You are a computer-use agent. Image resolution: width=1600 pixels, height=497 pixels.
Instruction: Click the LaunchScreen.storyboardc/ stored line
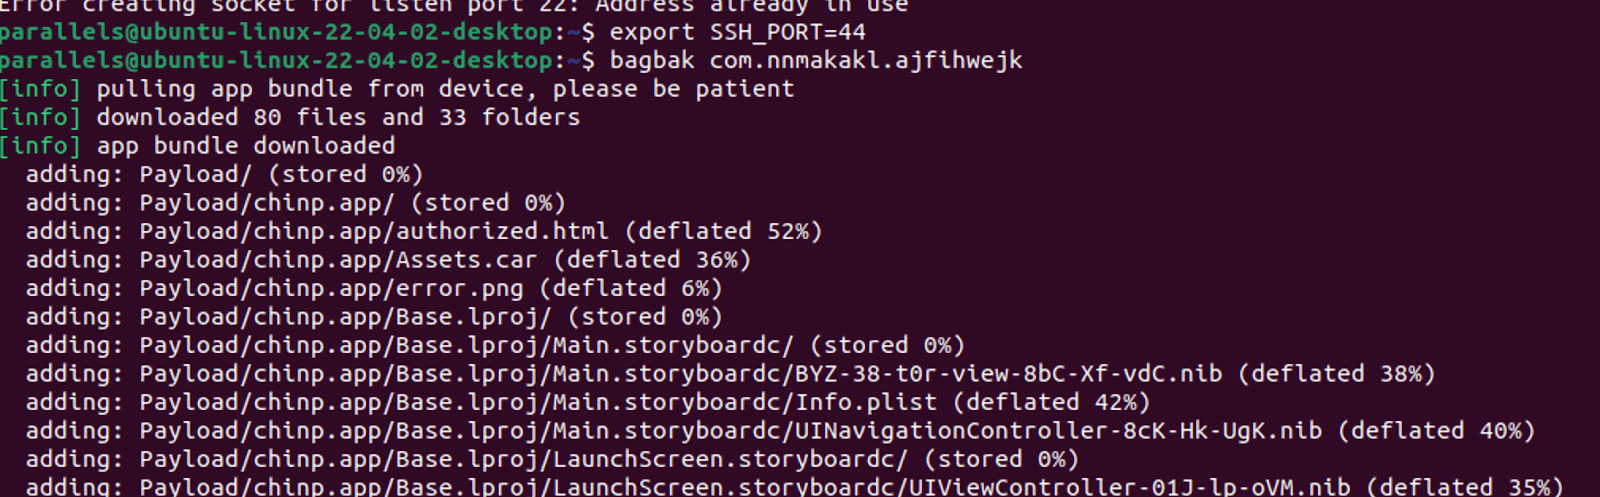tap(552, 459)
